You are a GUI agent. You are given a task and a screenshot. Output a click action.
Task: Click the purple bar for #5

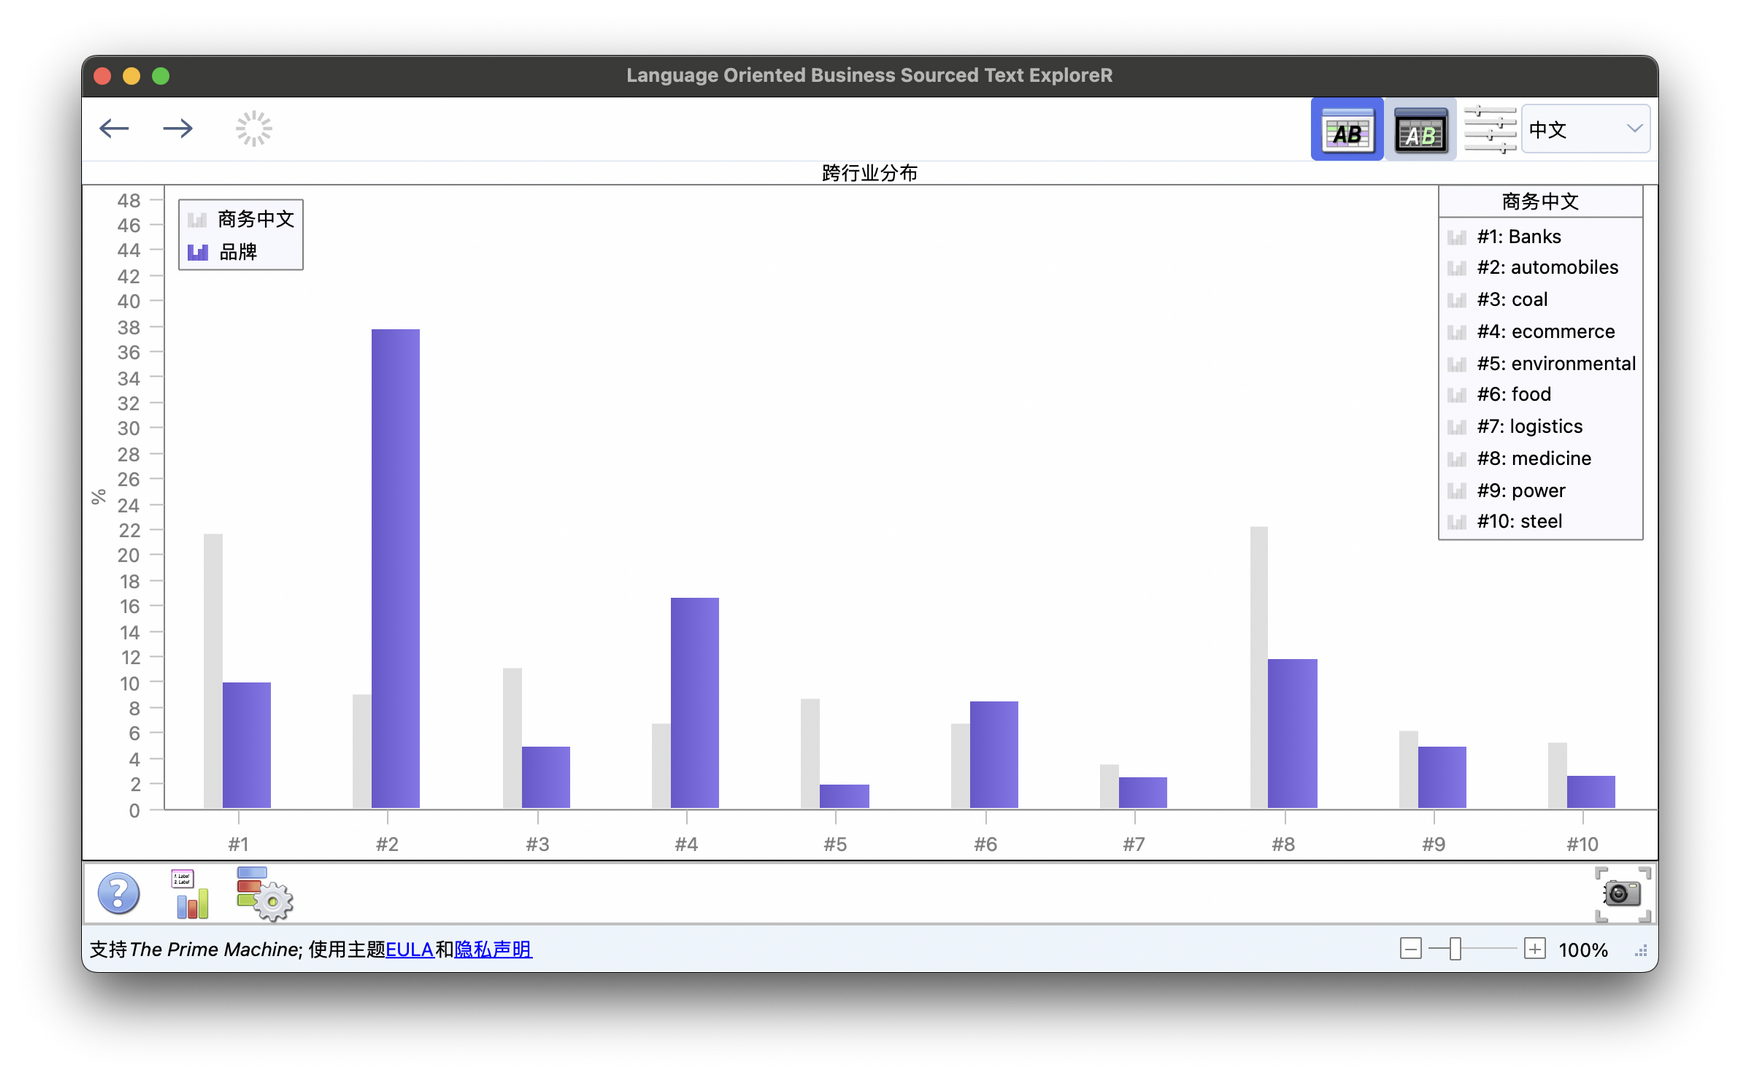[845, 796]
